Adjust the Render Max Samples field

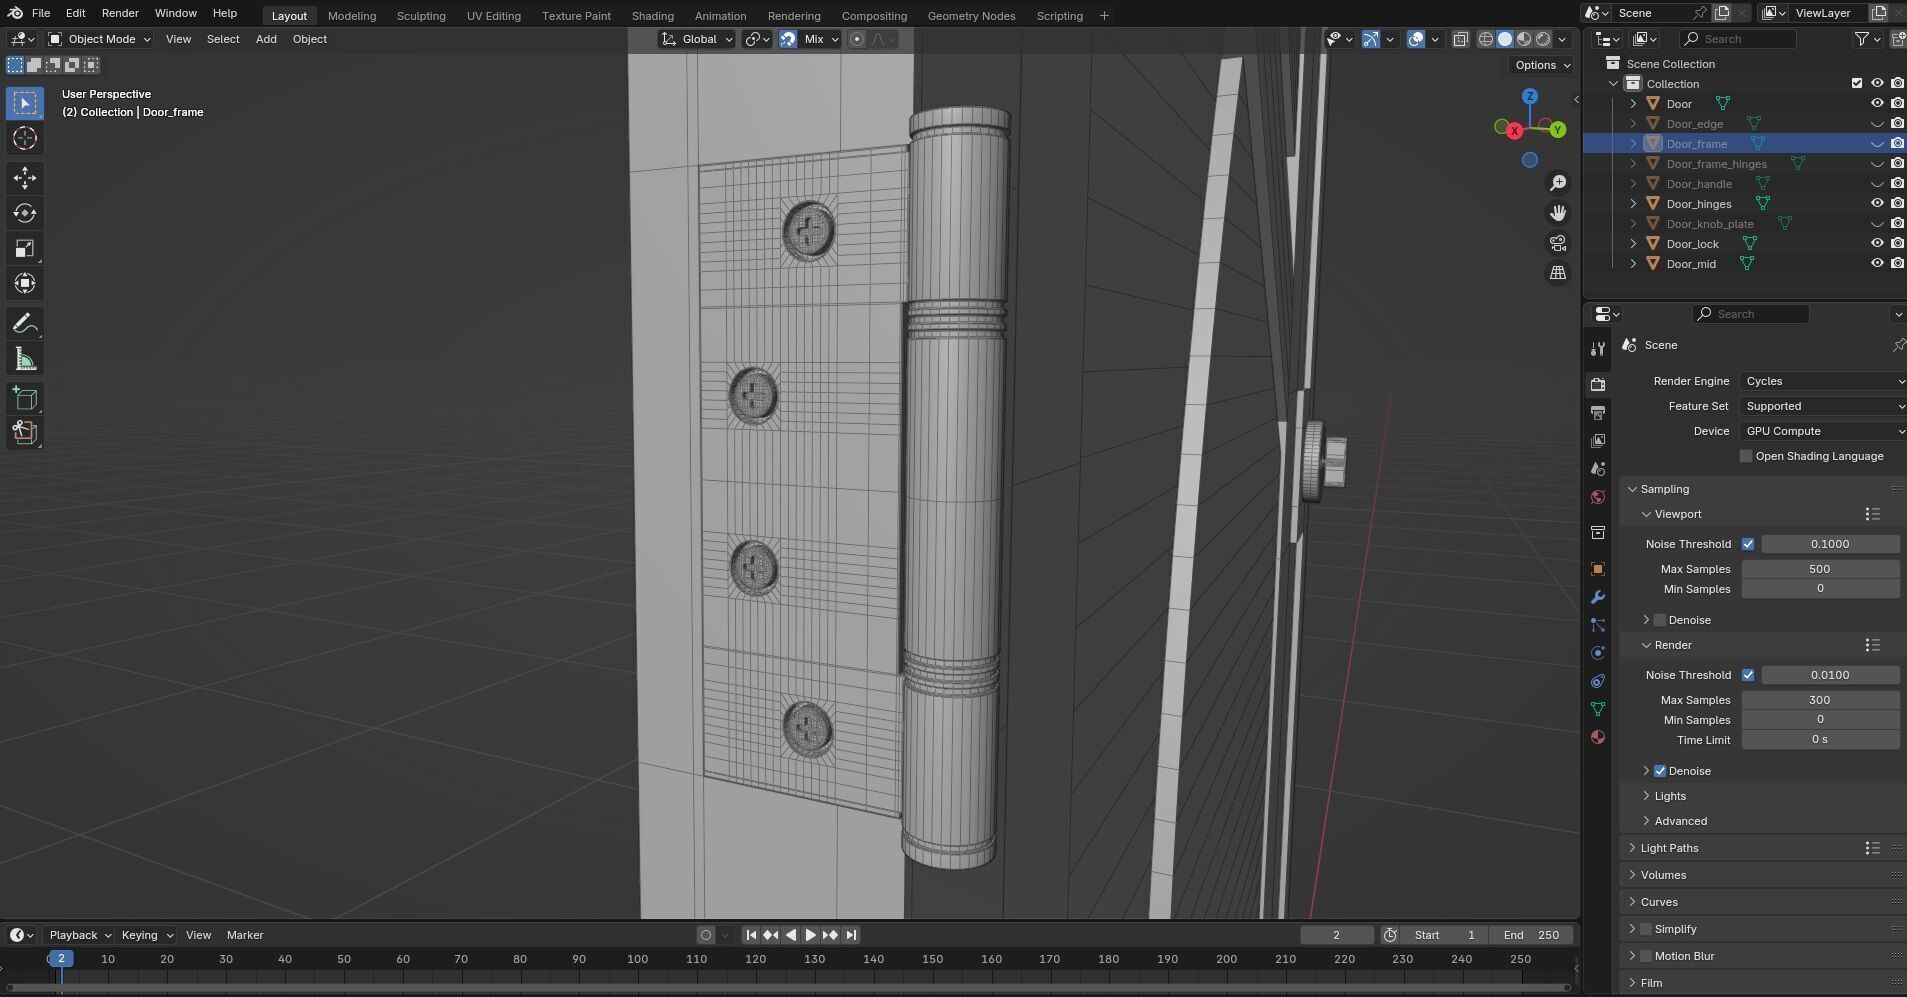pyautogui.click(x=1820, y=700)
